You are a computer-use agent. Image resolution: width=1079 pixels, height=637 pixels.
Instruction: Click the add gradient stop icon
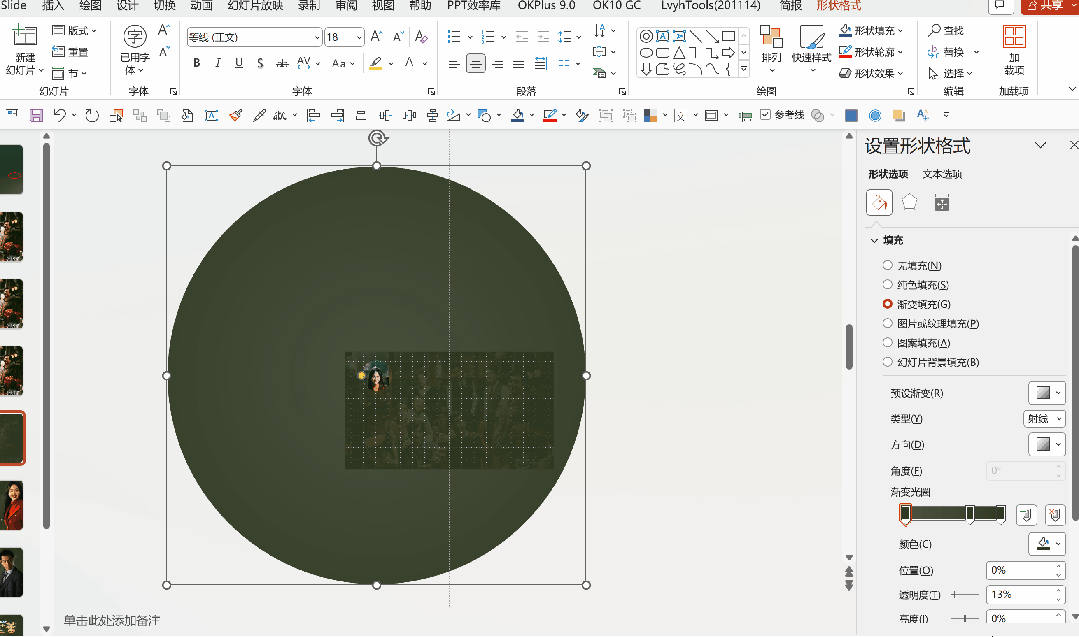[x=1026, y=514]
